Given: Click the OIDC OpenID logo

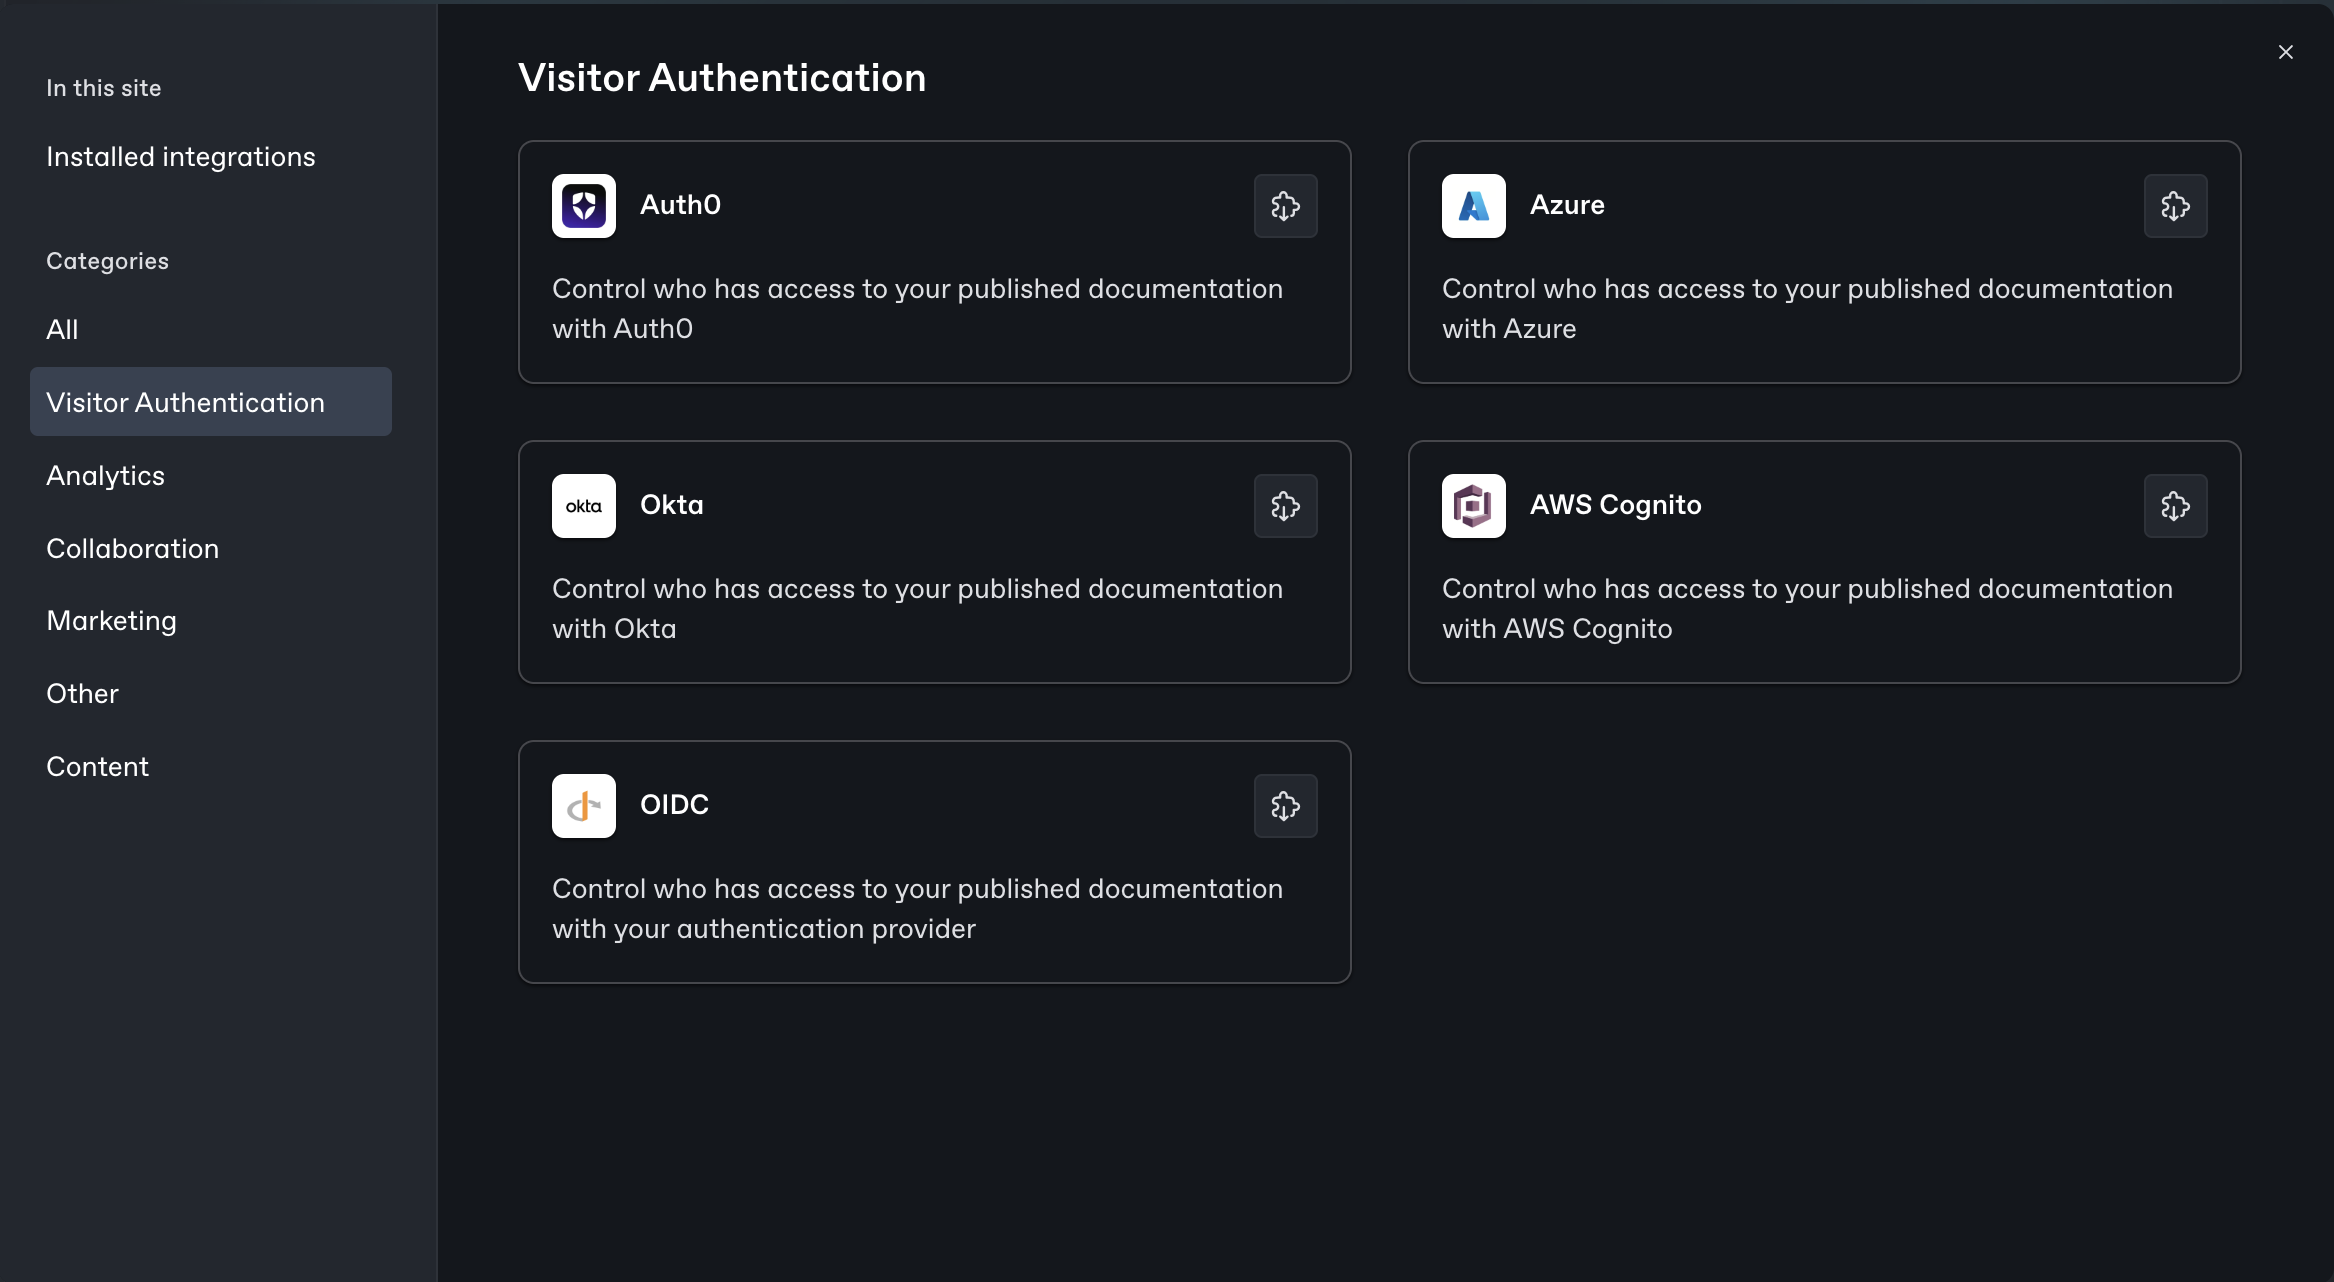Looking at the screenshot, I should click(x=584, y=806).
